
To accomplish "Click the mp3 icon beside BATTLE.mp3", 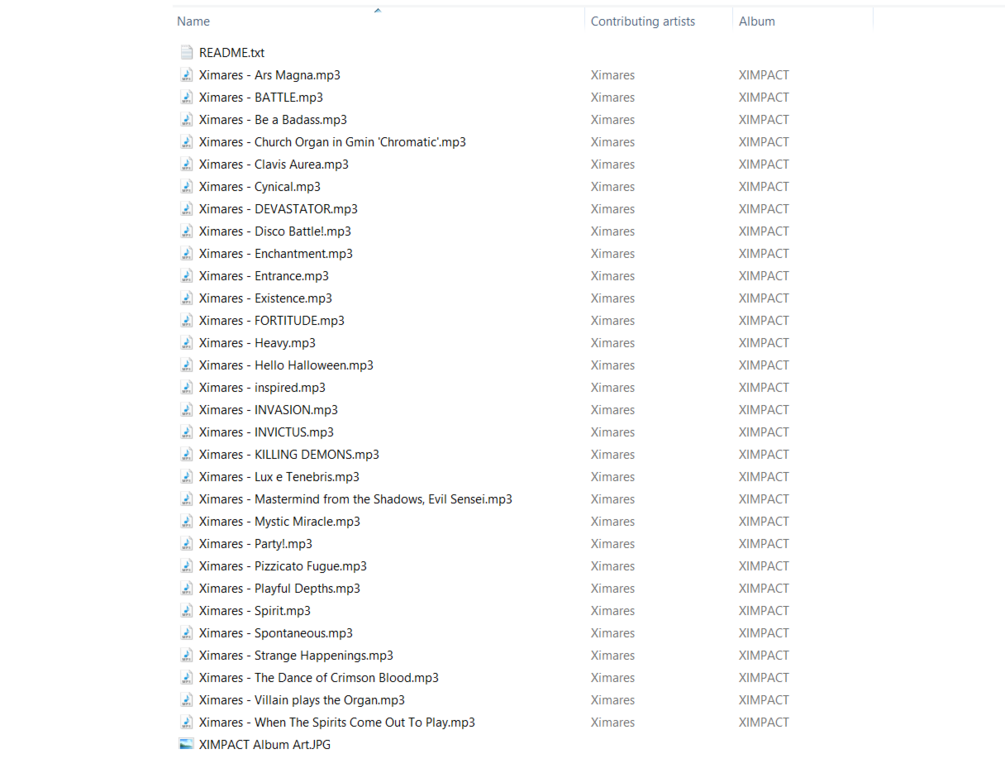I will tap(187, 97).
